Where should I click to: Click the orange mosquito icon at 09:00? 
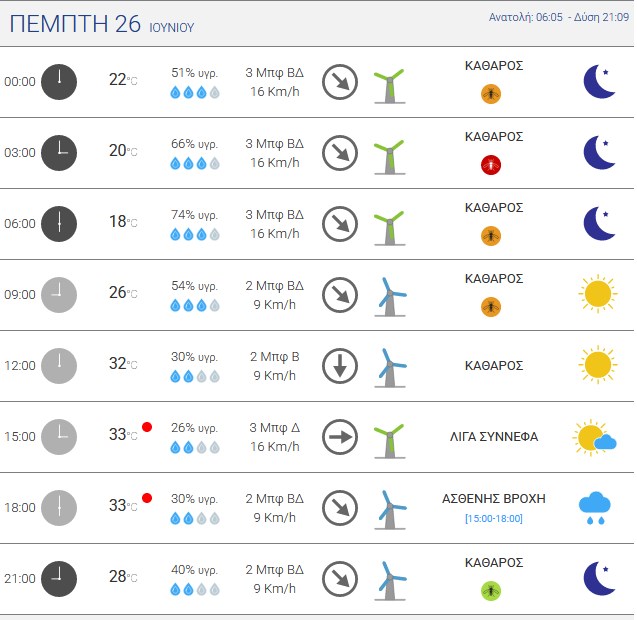491,307
